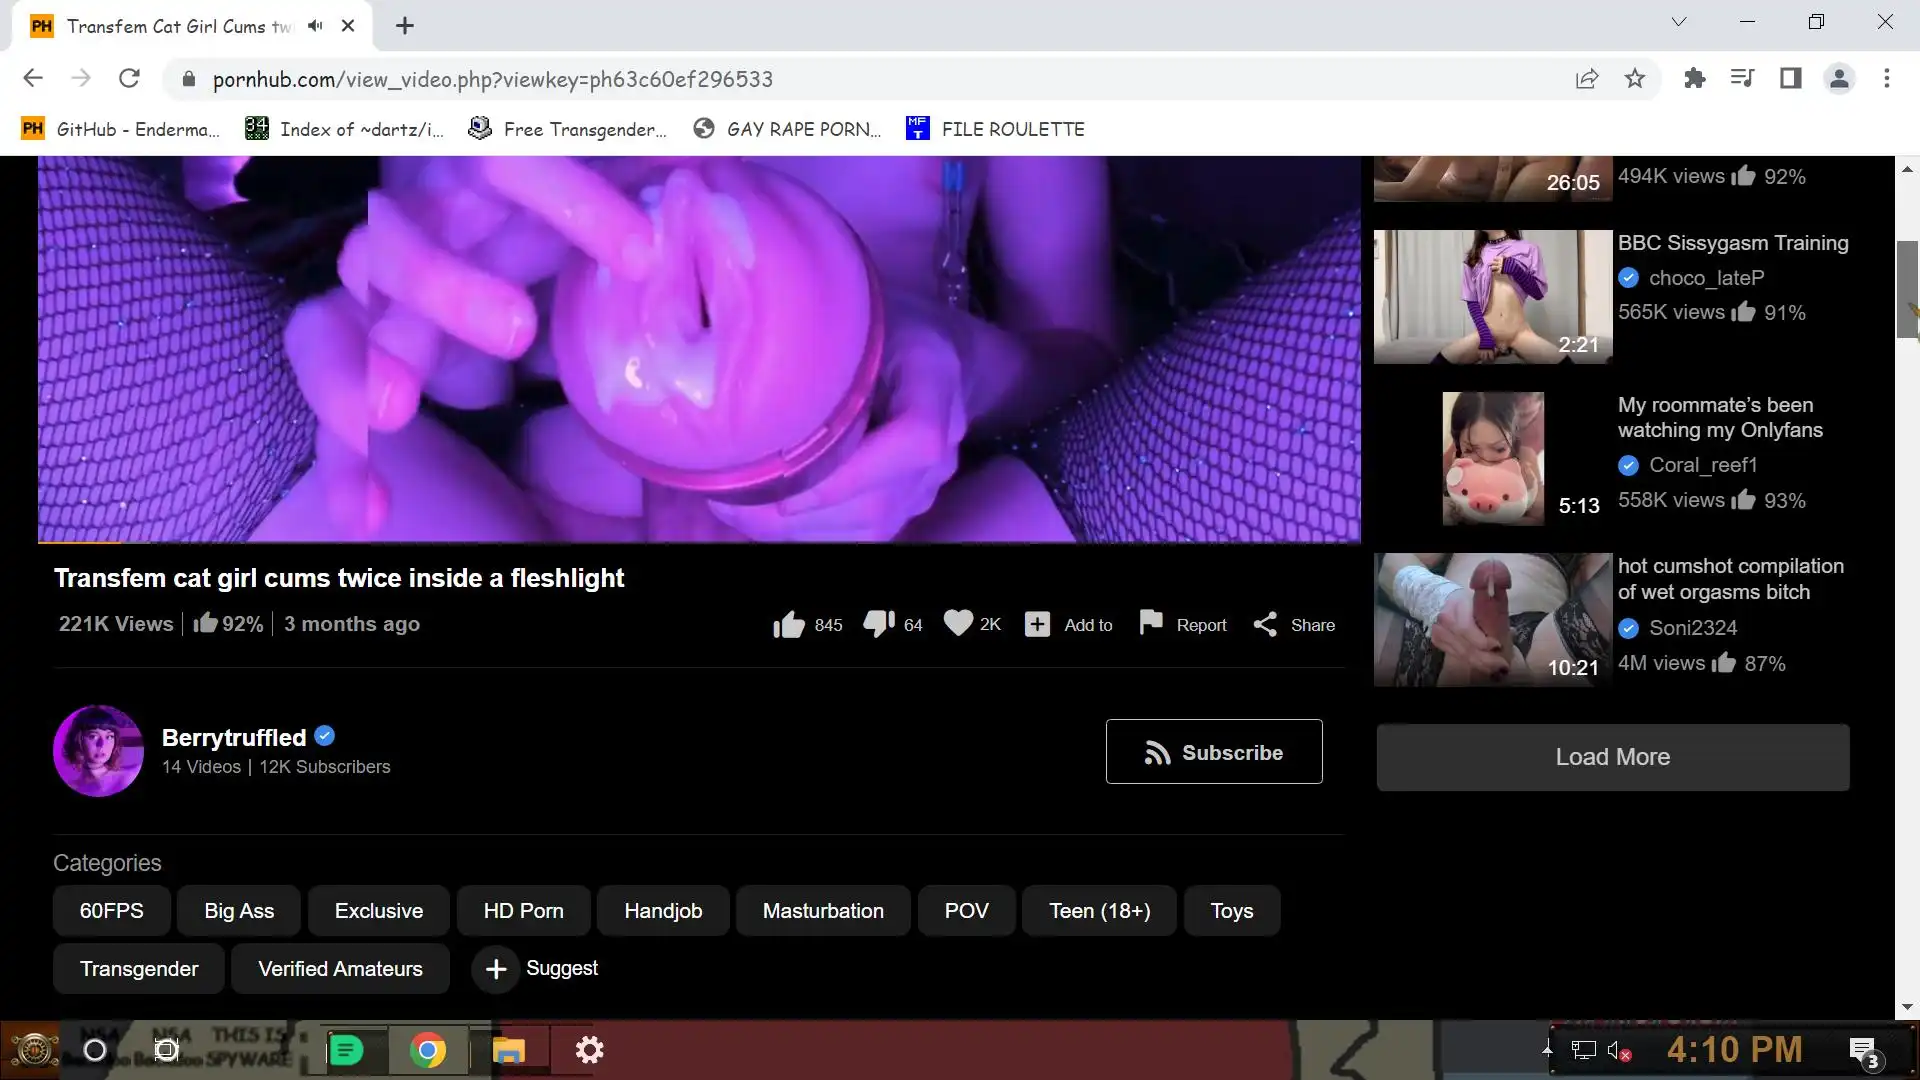Click the heart favorite icon
Image resolution: width=1920 pixels, height=1080 pixels.
pyautogui.click(x=957, y=623)
